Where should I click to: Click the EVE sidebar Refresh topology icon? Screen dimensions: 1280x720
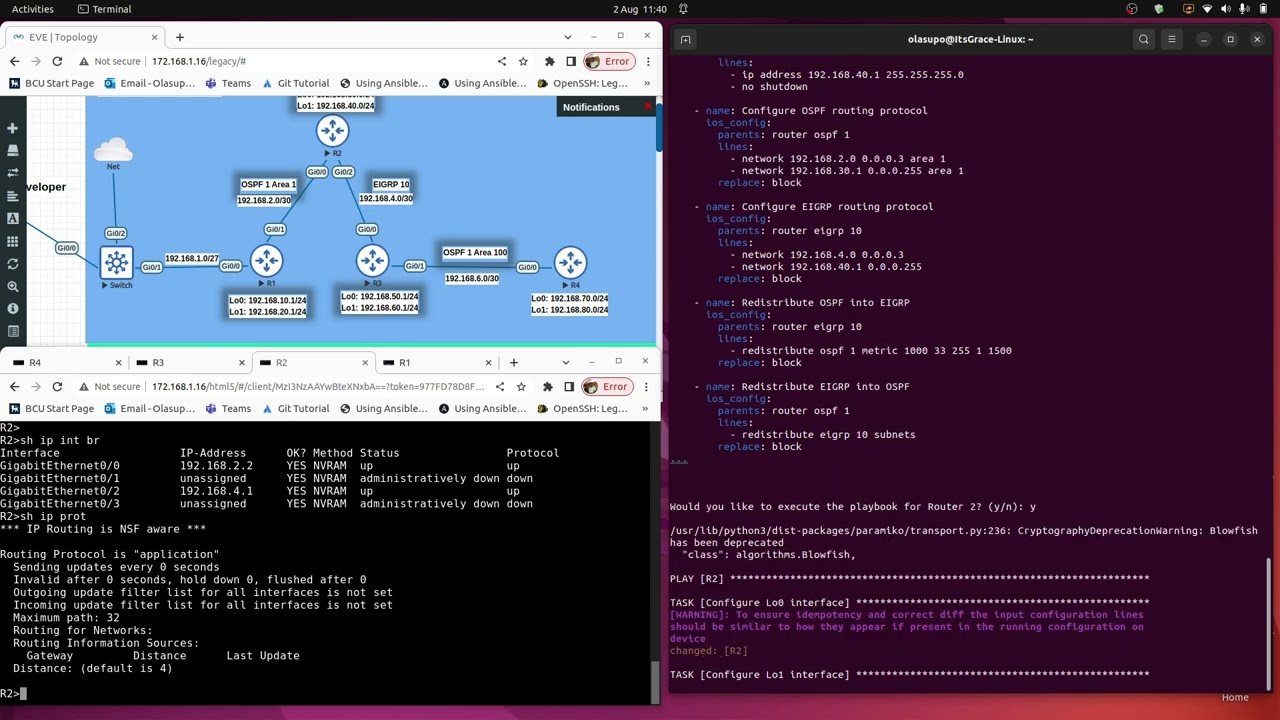12,264
